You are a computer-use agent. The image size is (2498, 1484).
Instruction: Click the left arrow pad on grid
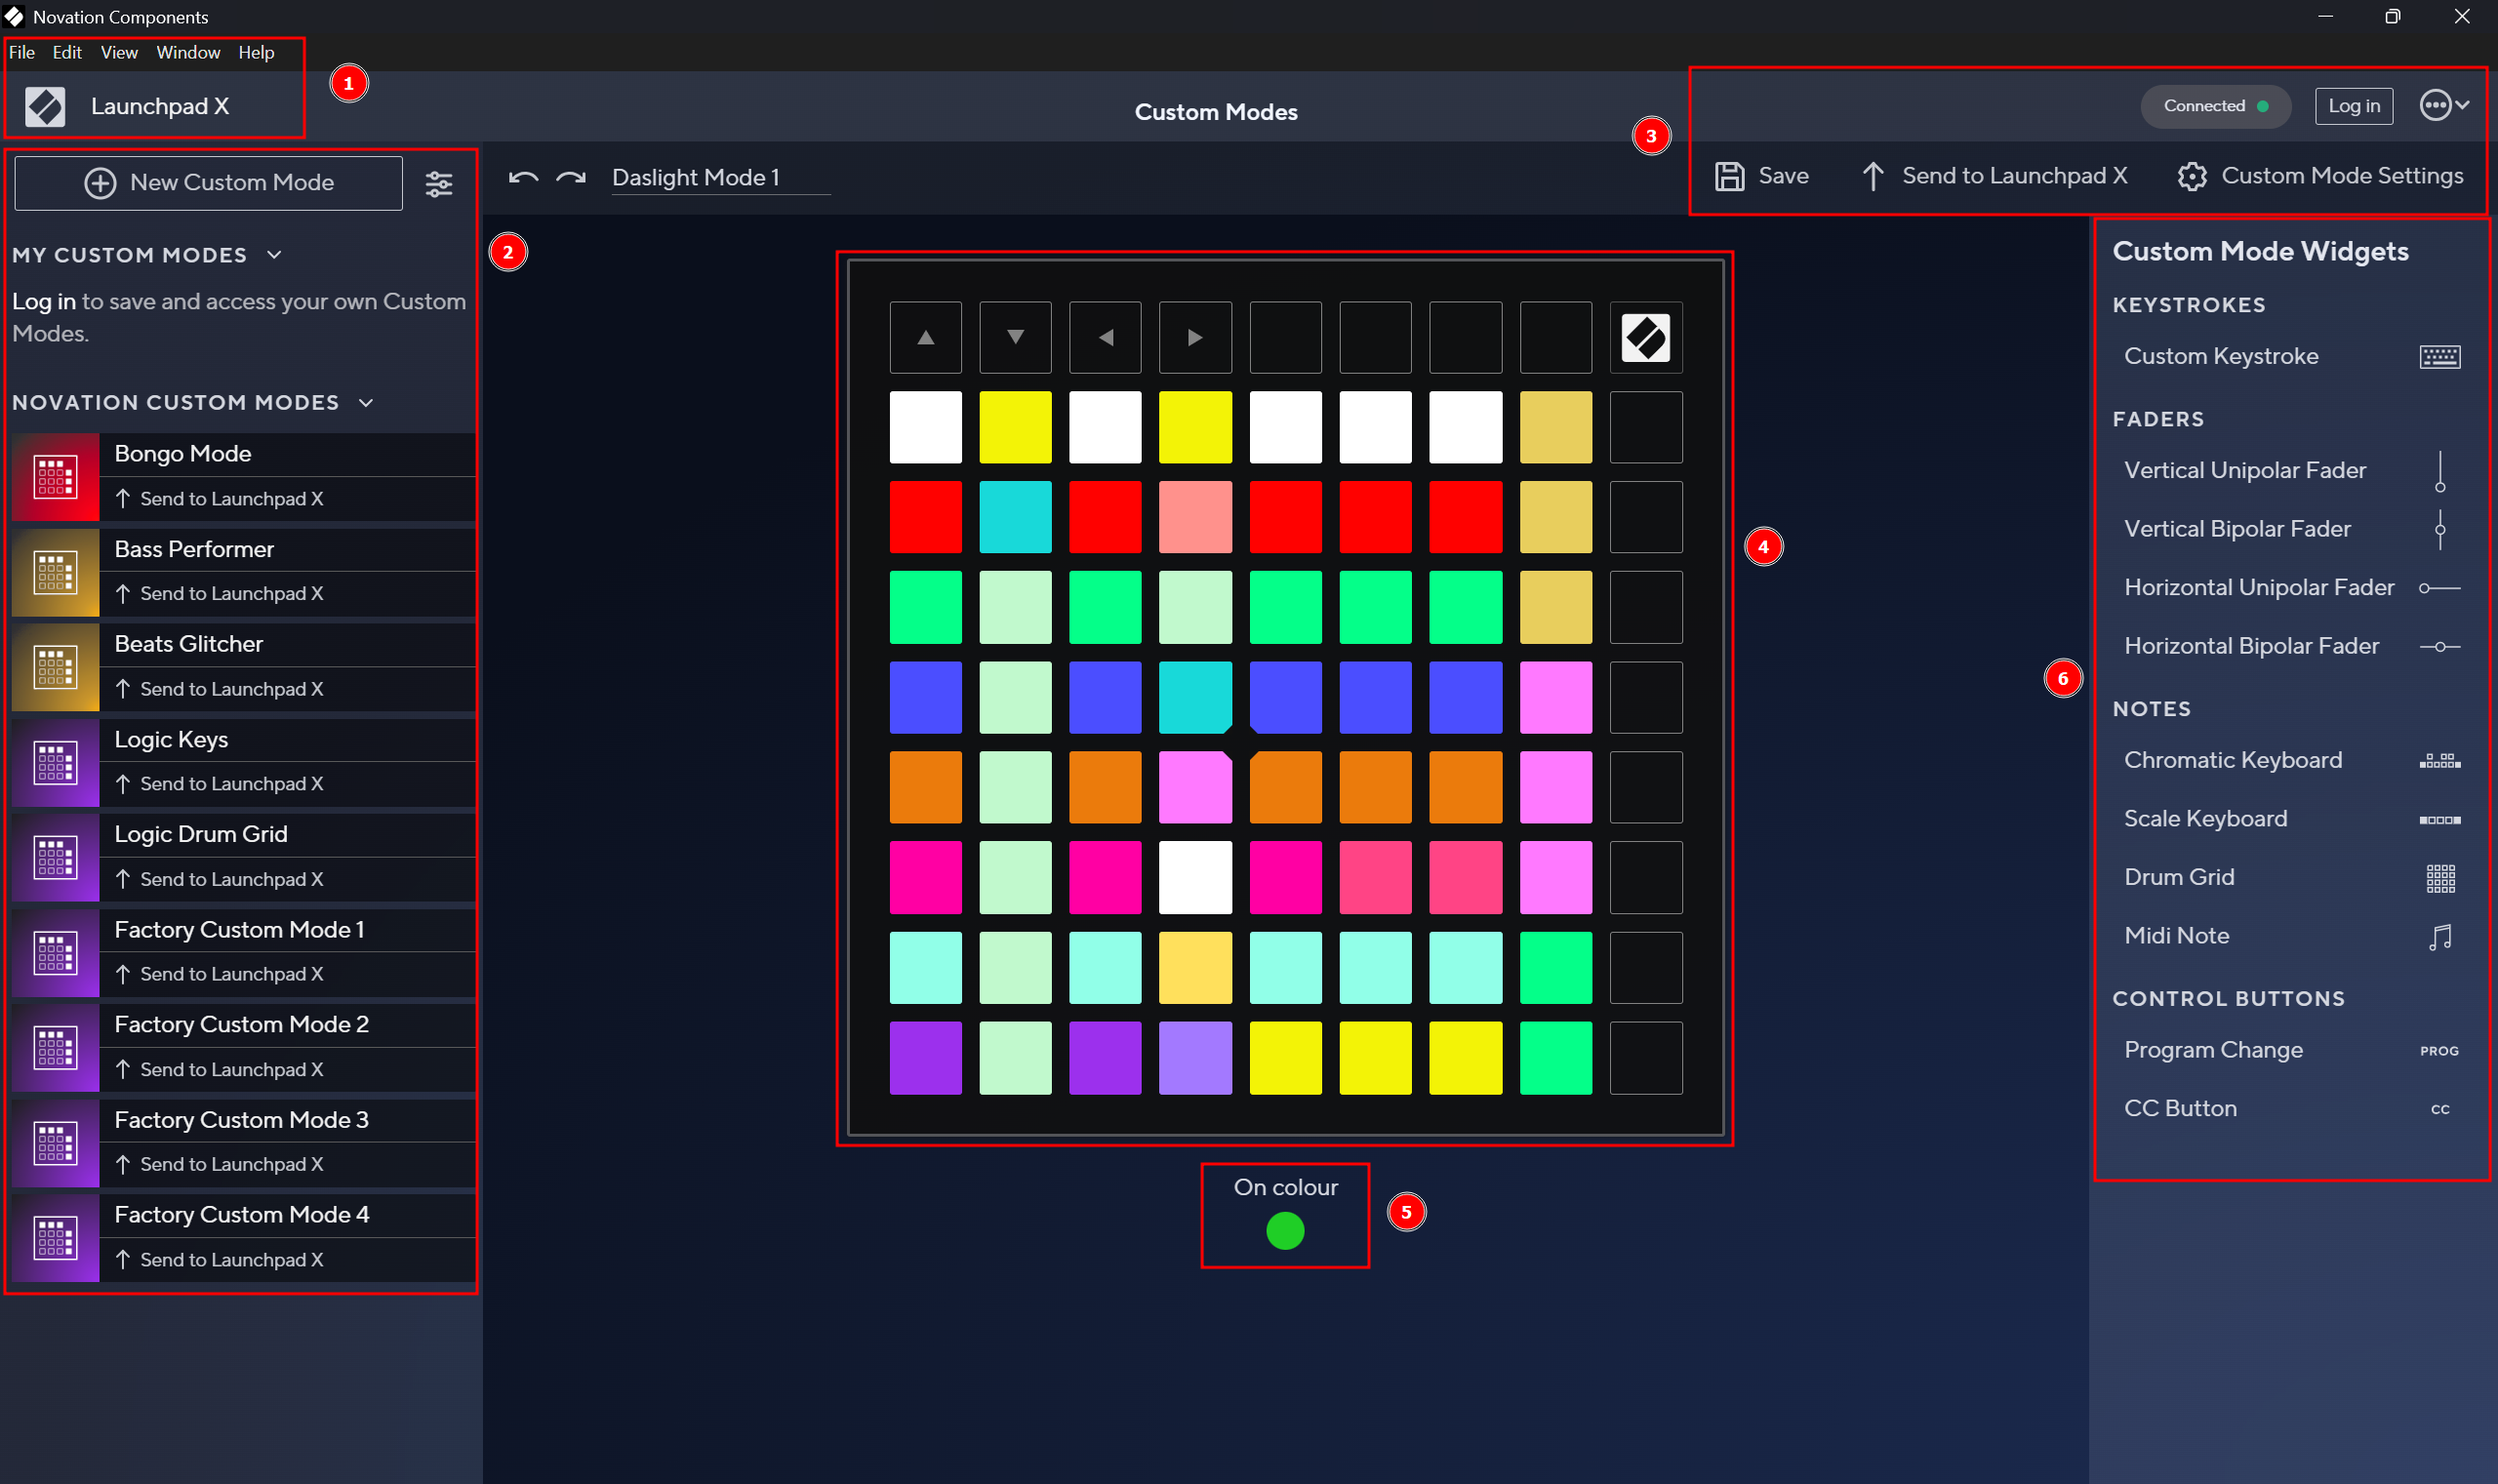pos(1105,337)
